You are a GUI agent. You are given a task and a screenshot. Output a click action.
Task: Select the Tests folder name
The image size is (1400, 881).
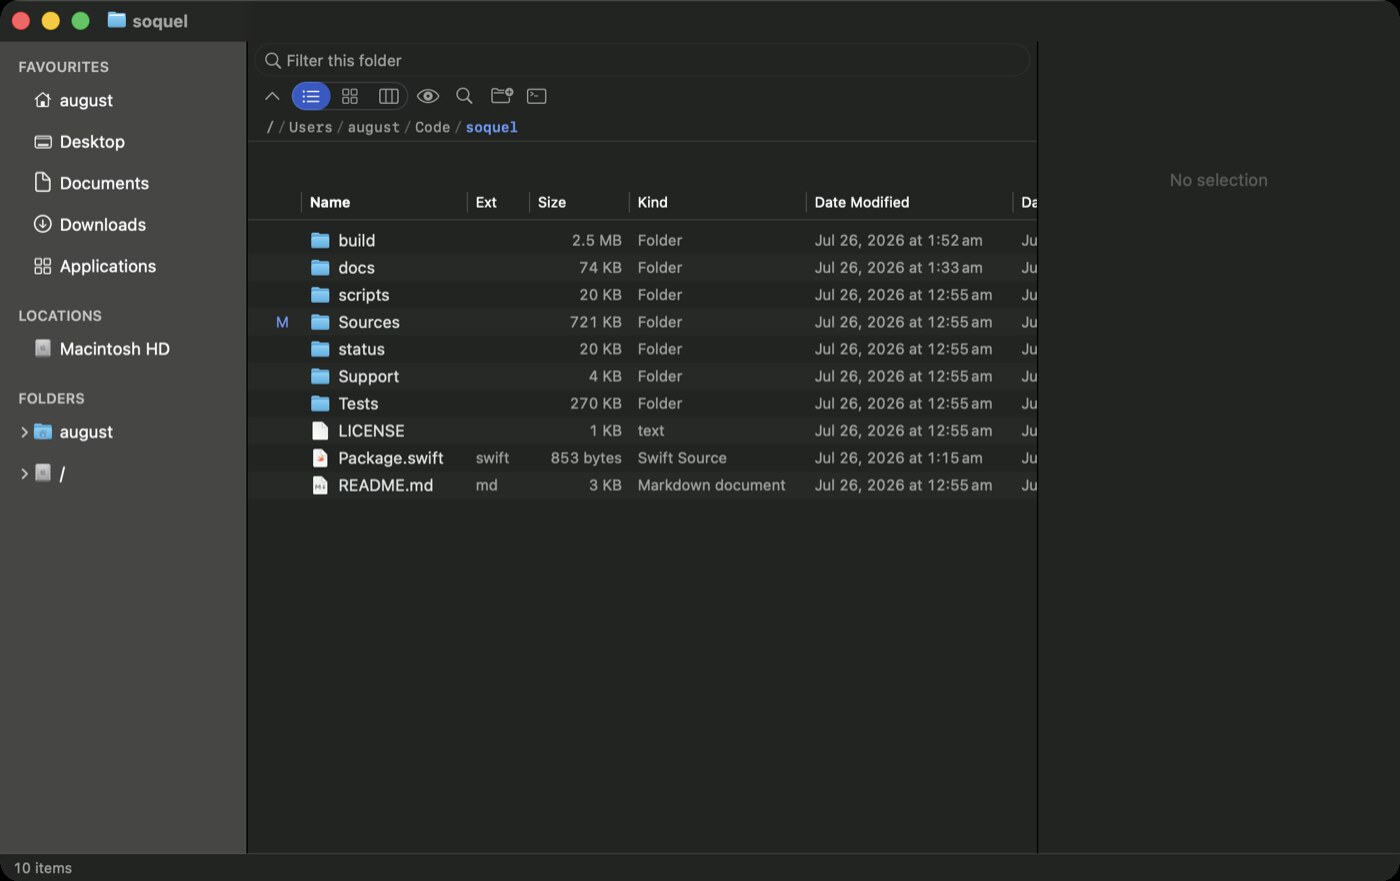click(358, 403)
